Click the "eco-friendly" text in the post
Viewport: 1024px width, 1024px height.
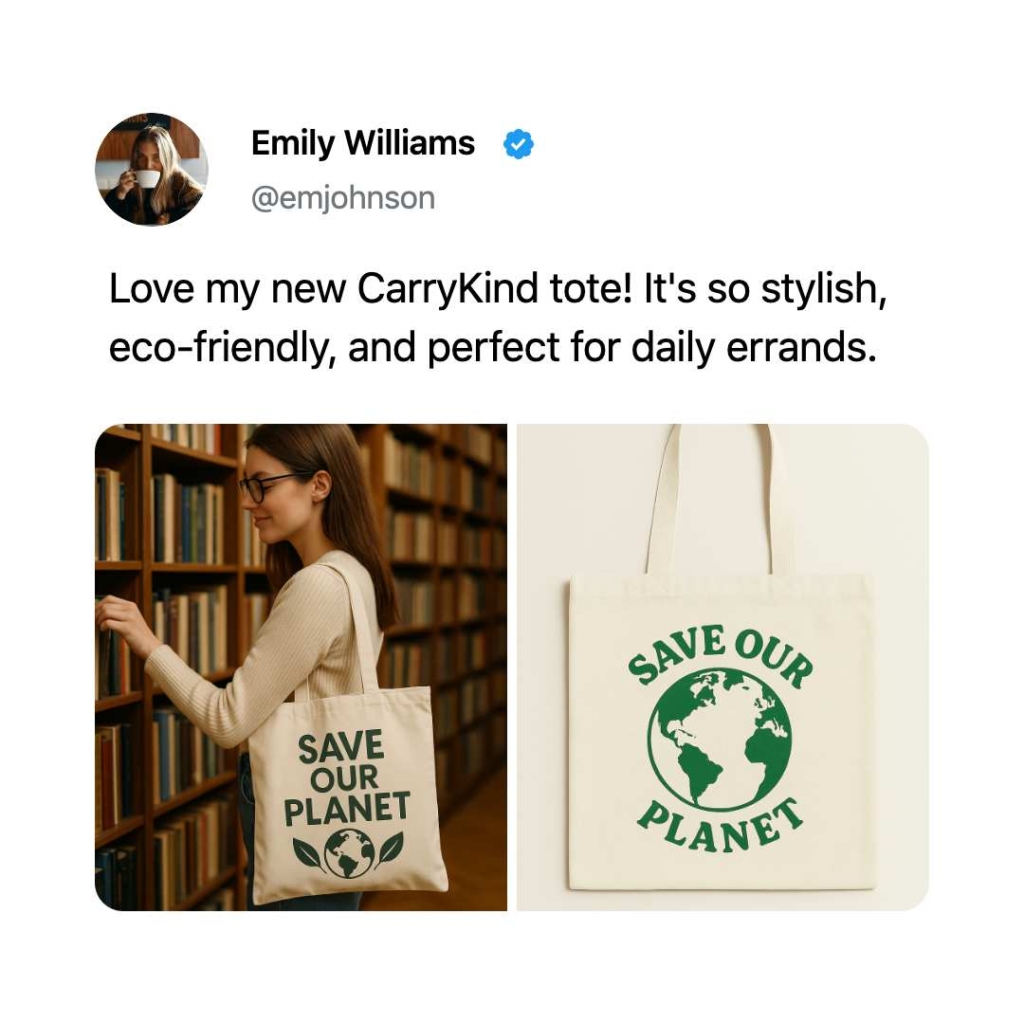click(x=223, y=347)
